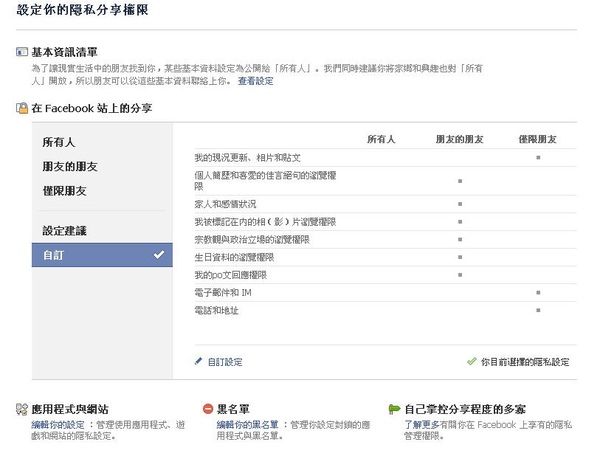
Task: Click the green icon by 自己掌控分享程度的多寡
Action: 395,409
